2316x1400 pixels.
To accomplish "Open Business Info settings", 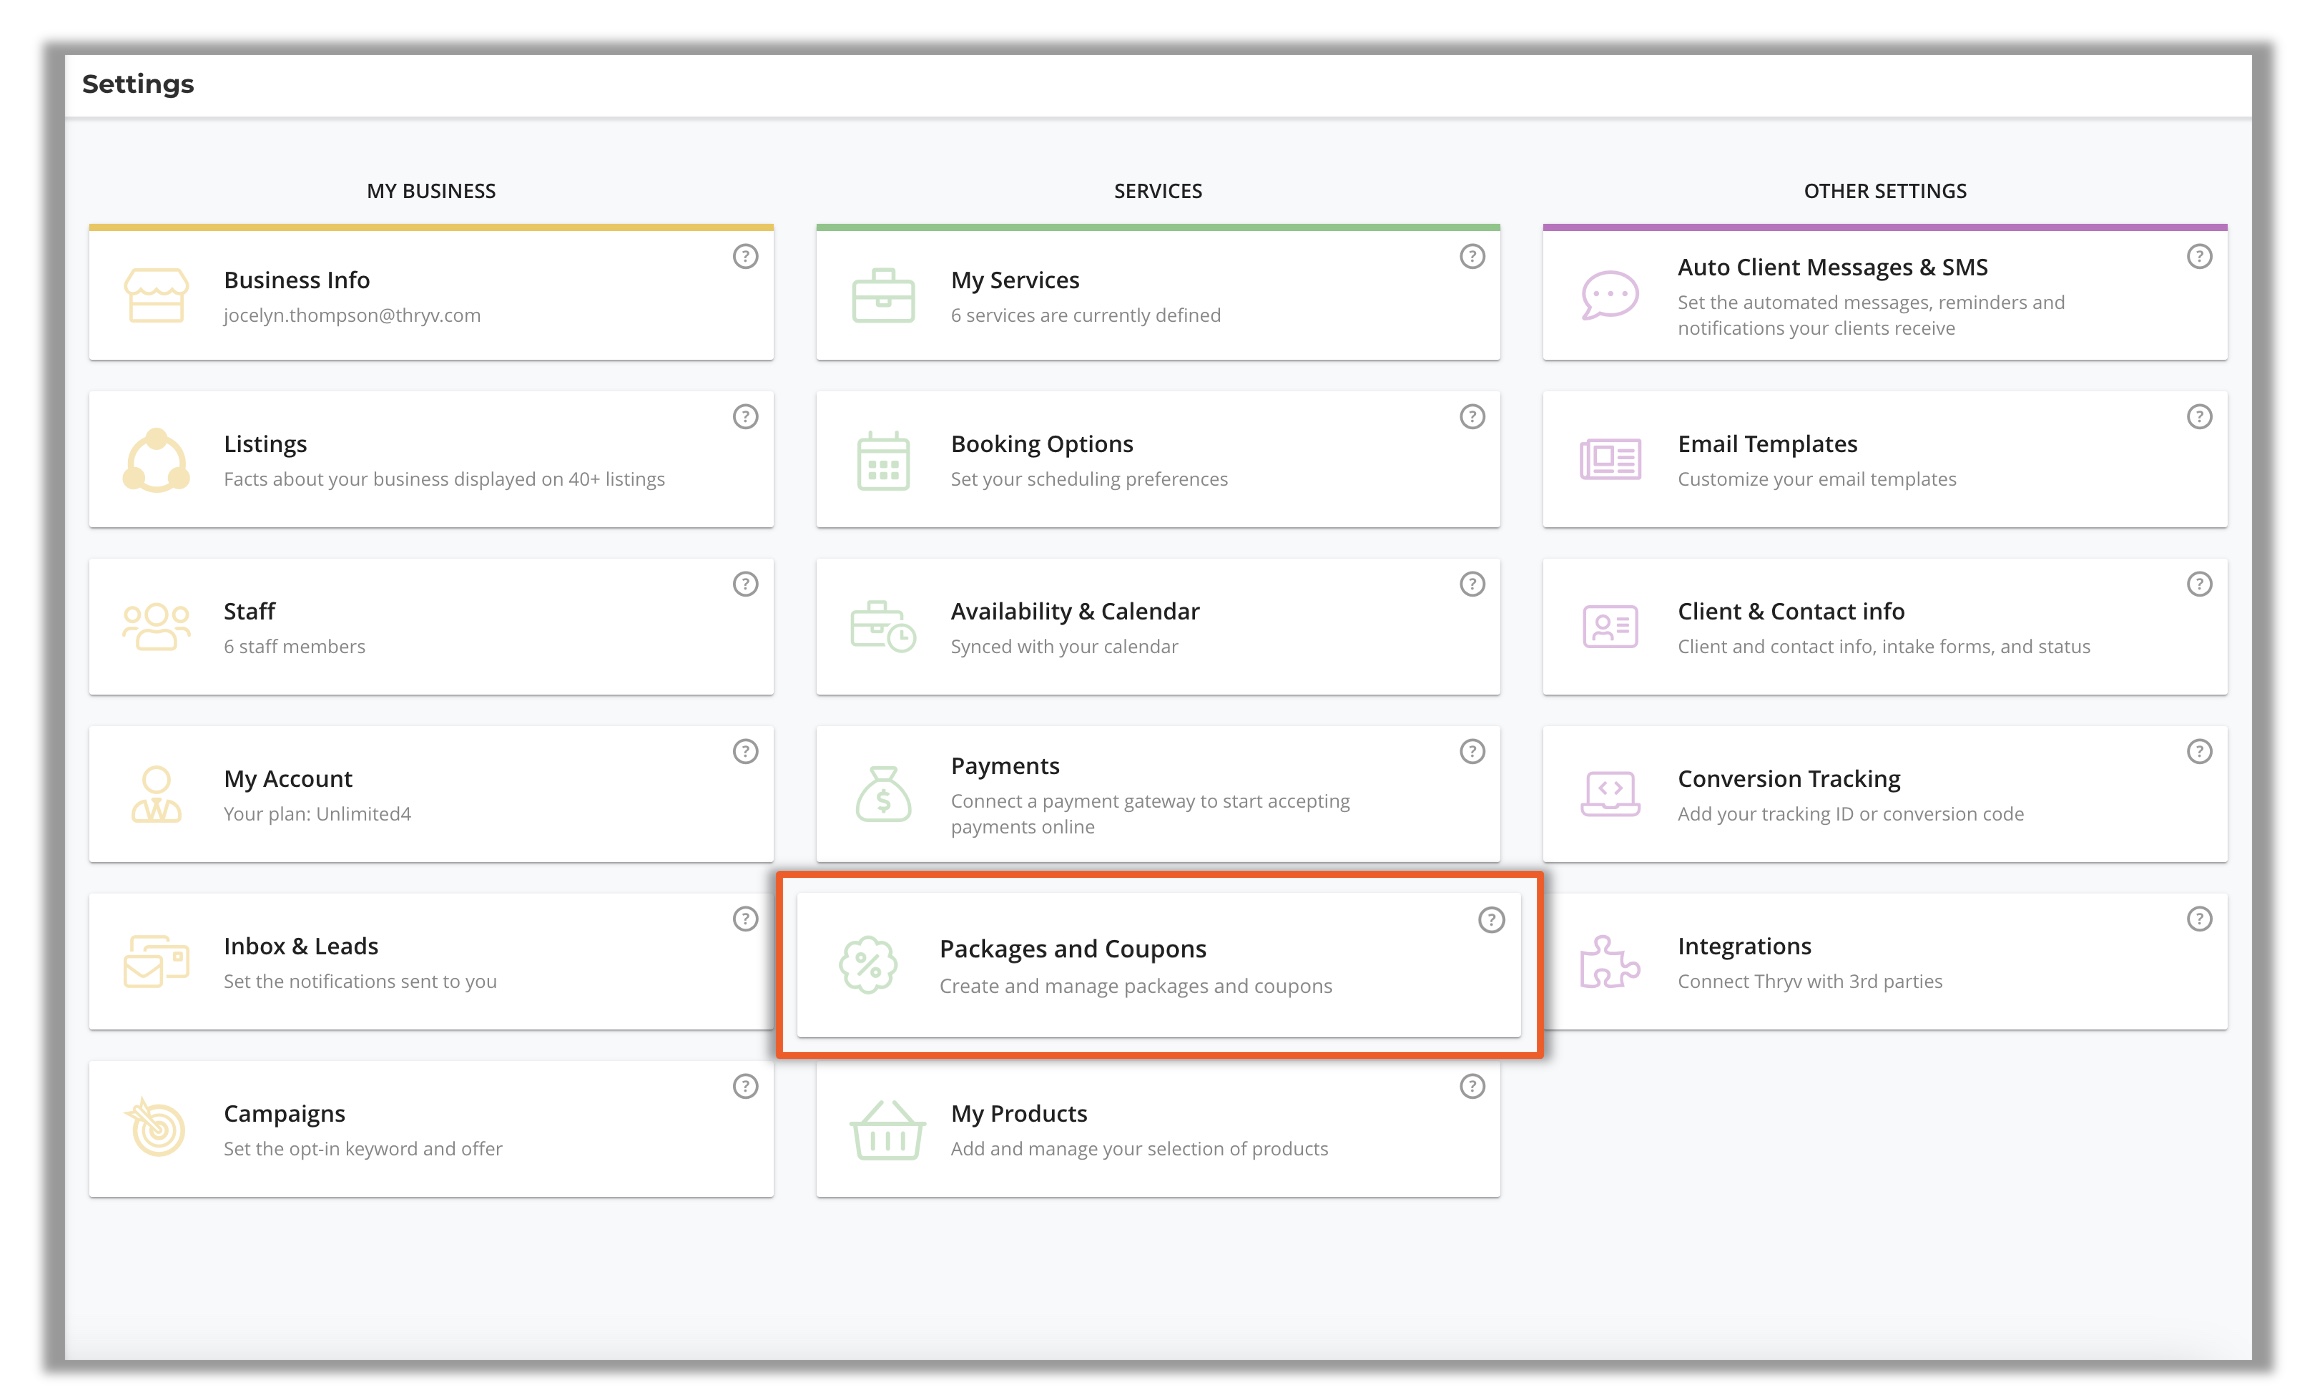I will coord(431,295).
